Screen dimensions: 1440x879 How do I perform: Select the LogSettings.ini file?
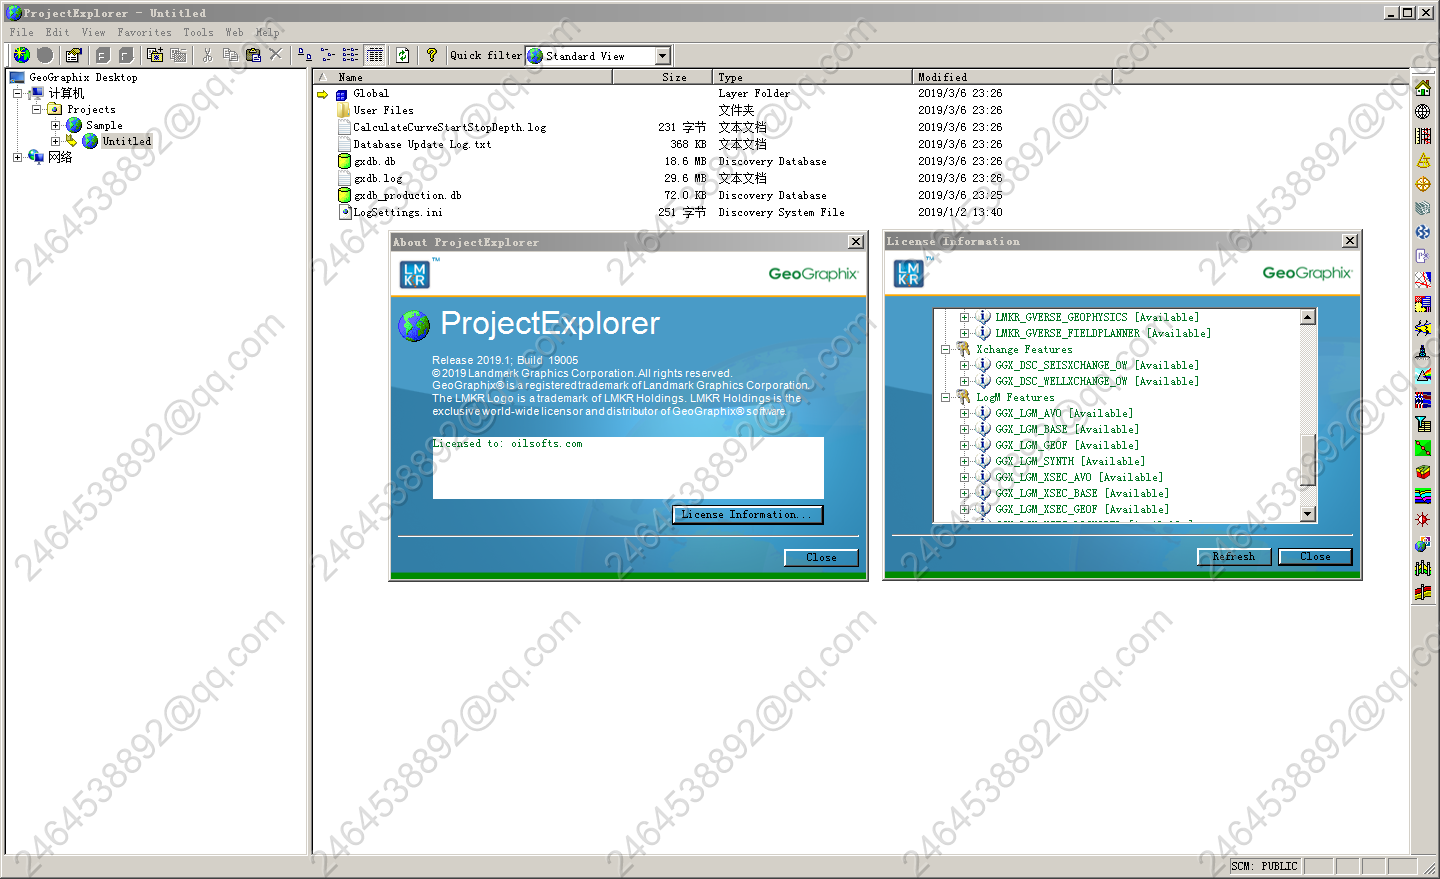click(397, 212)
